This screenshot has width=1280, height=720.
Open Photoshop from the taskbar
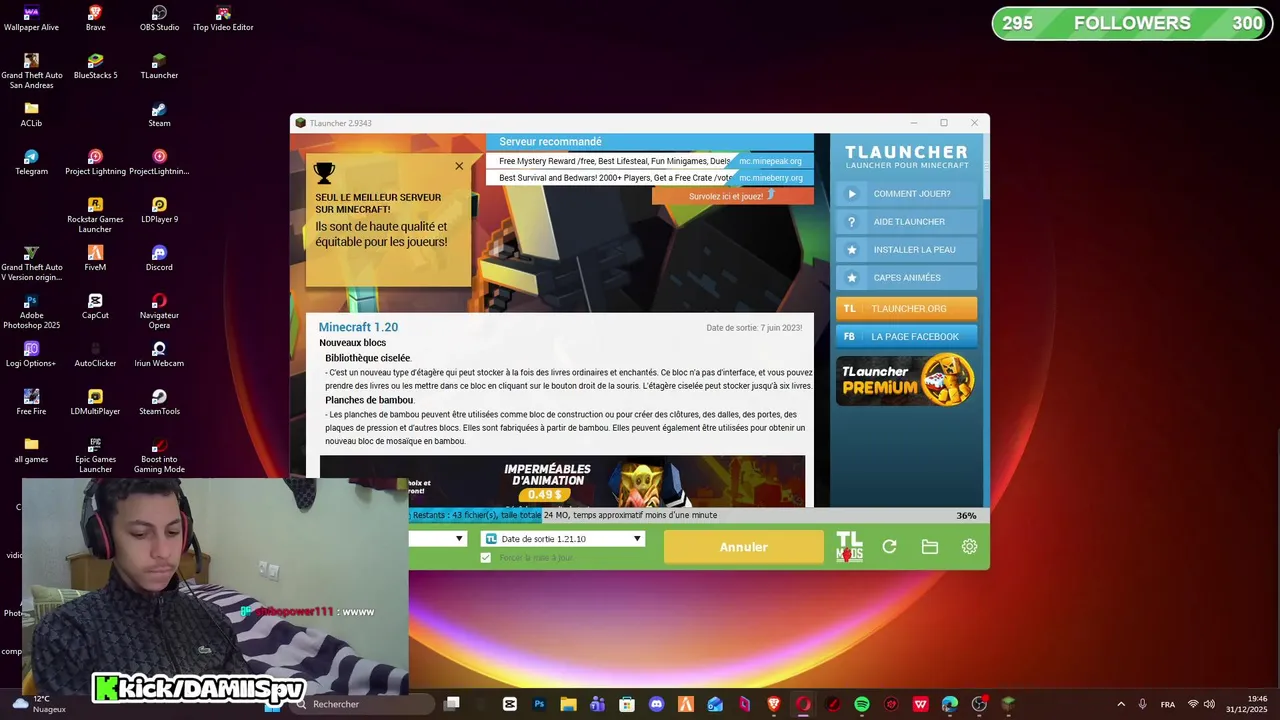click(x=539, y=704)
